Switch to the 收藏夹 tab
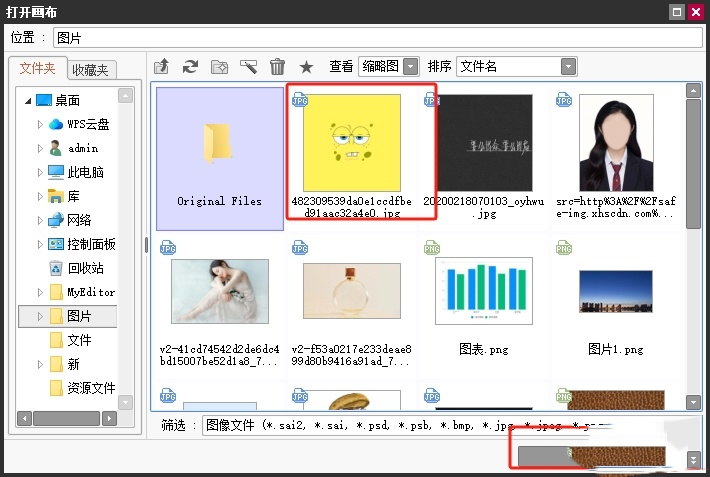 click(91, 70)
